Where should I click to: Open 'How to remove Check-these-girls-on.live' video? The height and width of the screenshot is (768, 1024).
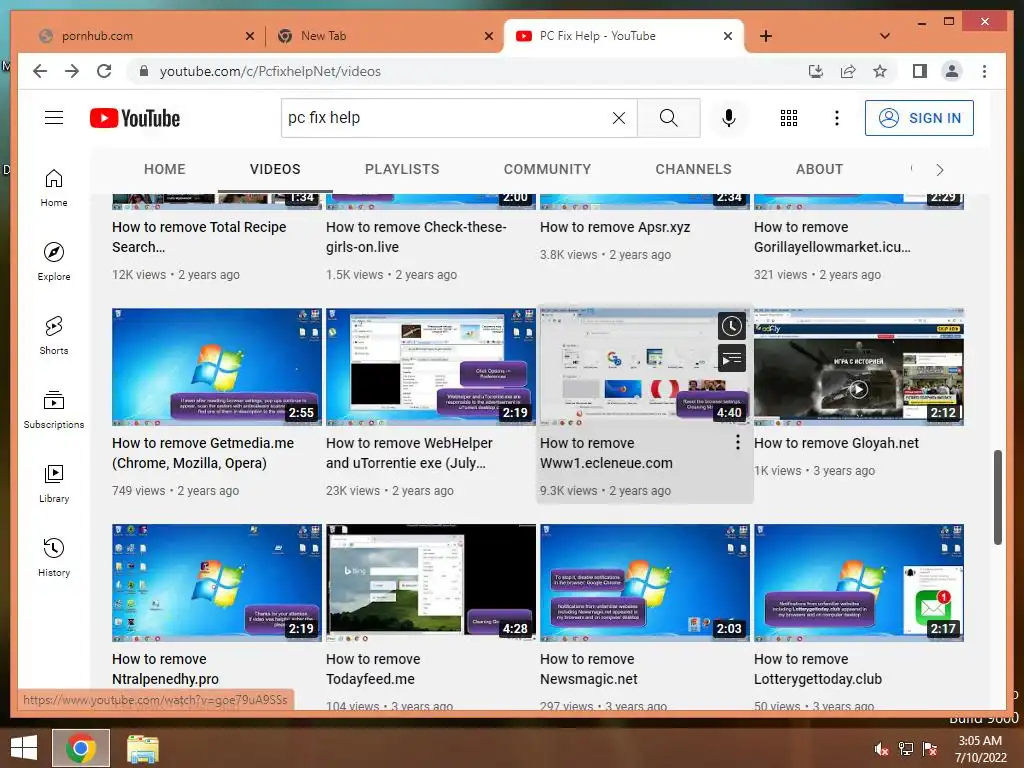coord(416,237)
